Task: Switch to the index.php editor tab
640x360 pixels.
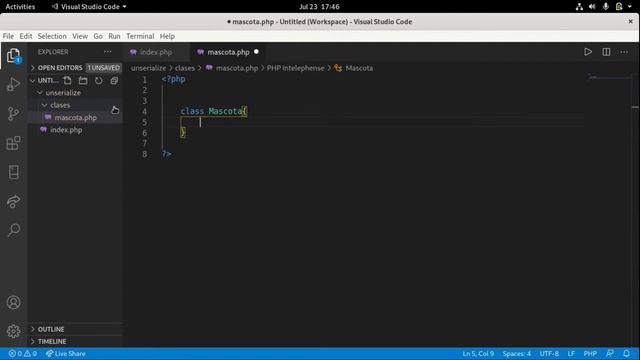Action: (156, 52)
